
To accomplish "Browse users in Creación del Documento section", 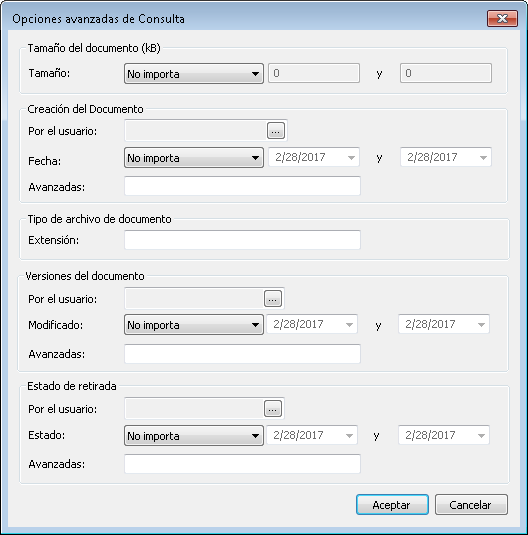I will [276, 130].
